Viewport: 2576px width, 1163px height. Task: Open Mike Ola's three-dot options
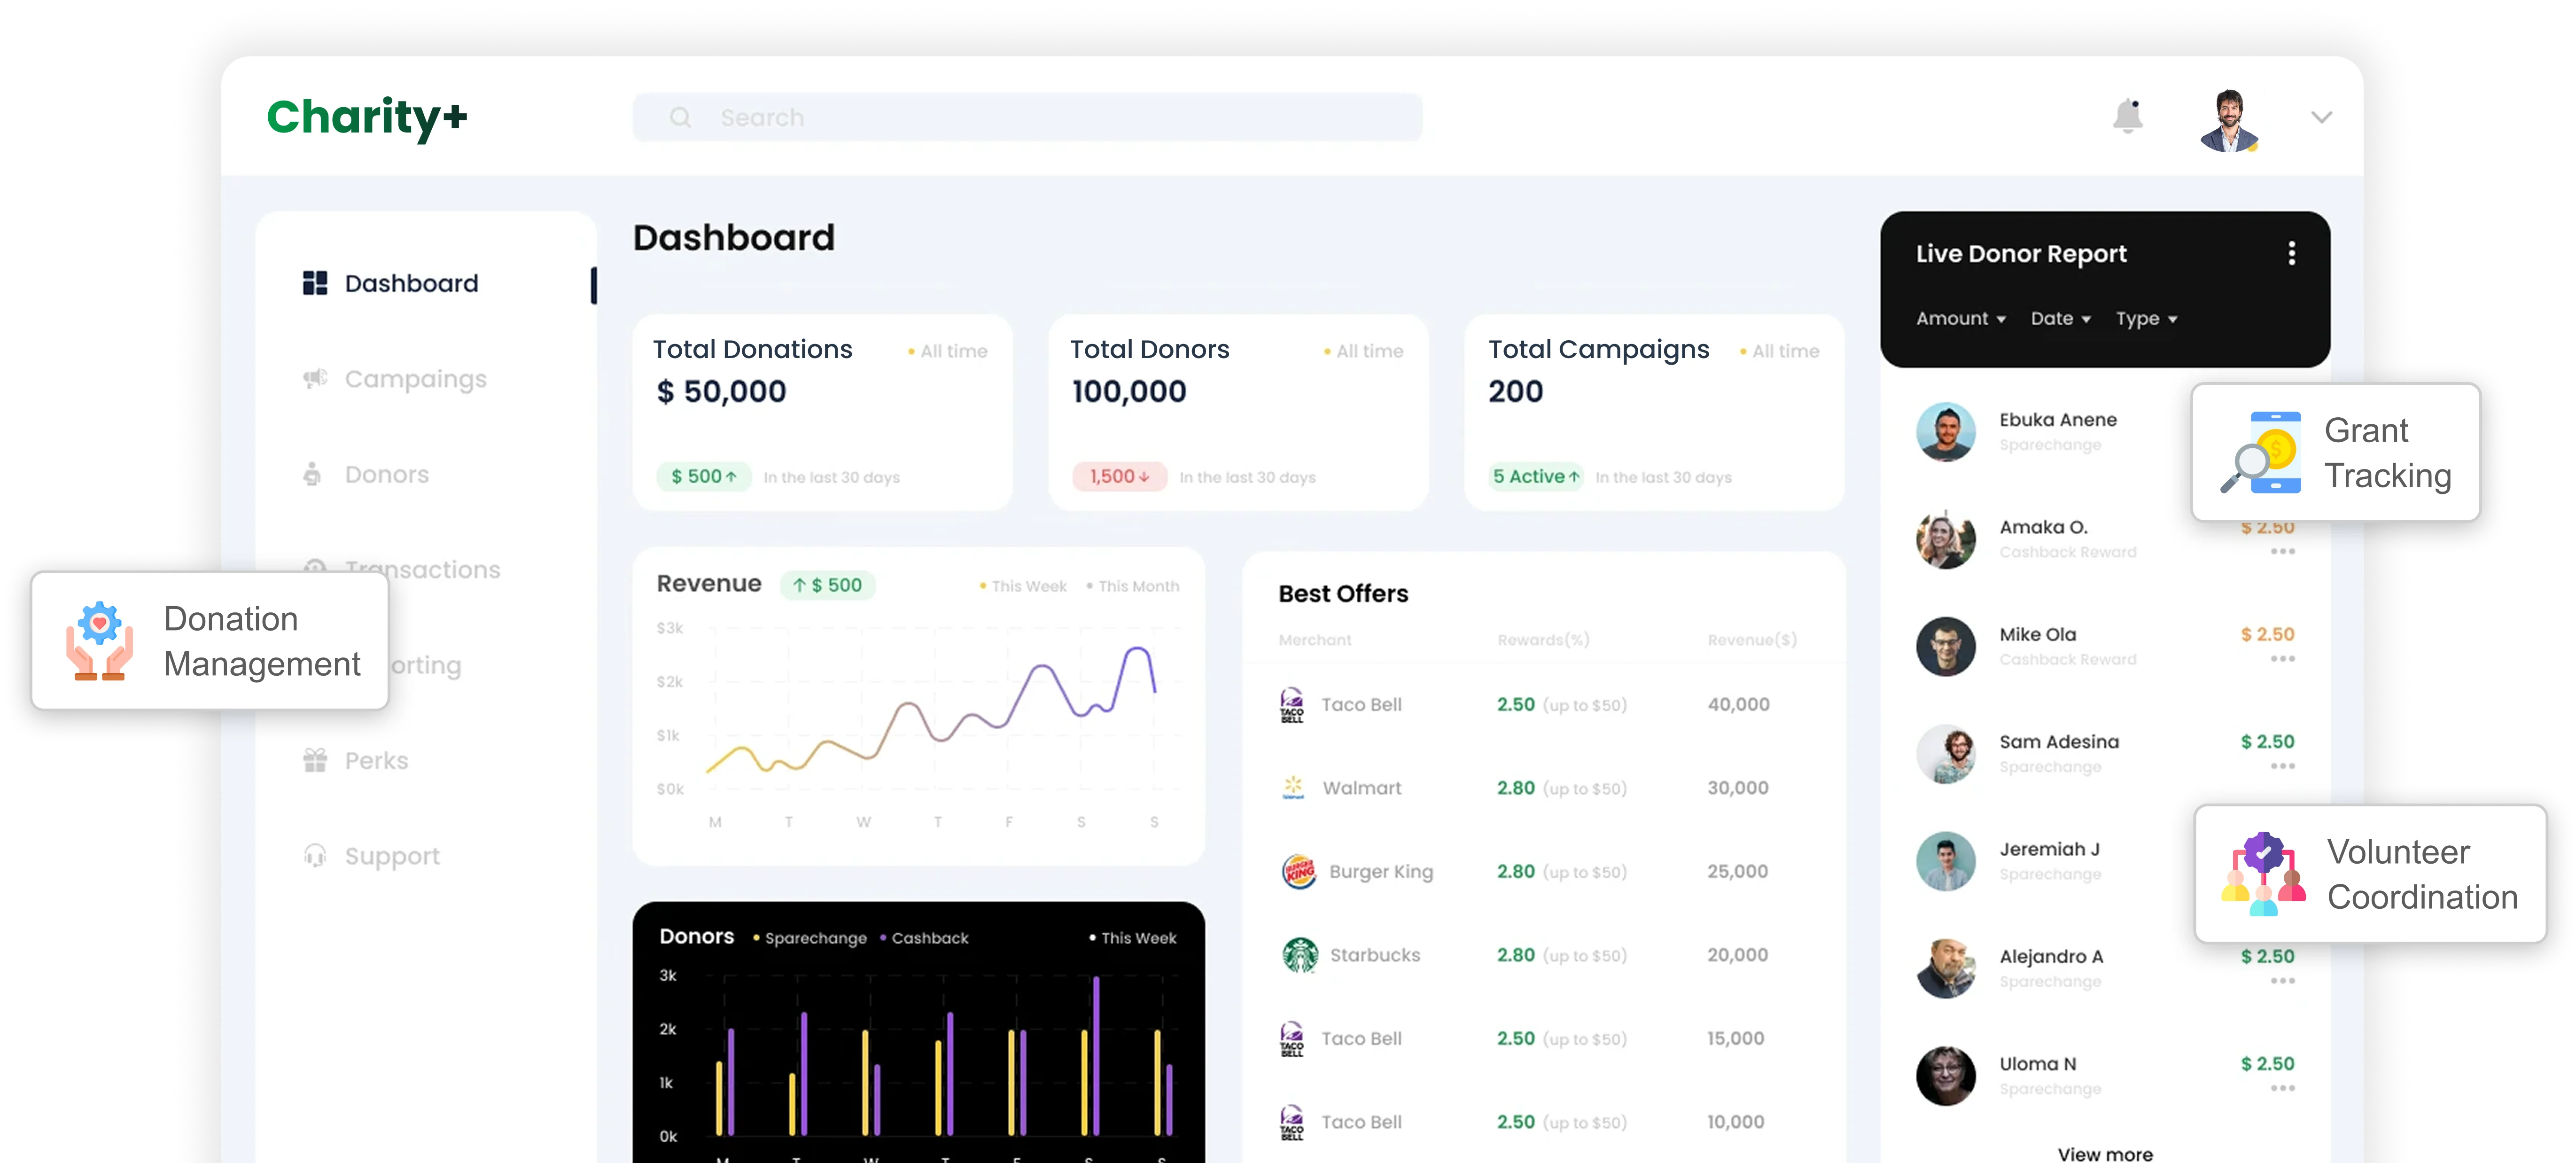coord(2282,659)
